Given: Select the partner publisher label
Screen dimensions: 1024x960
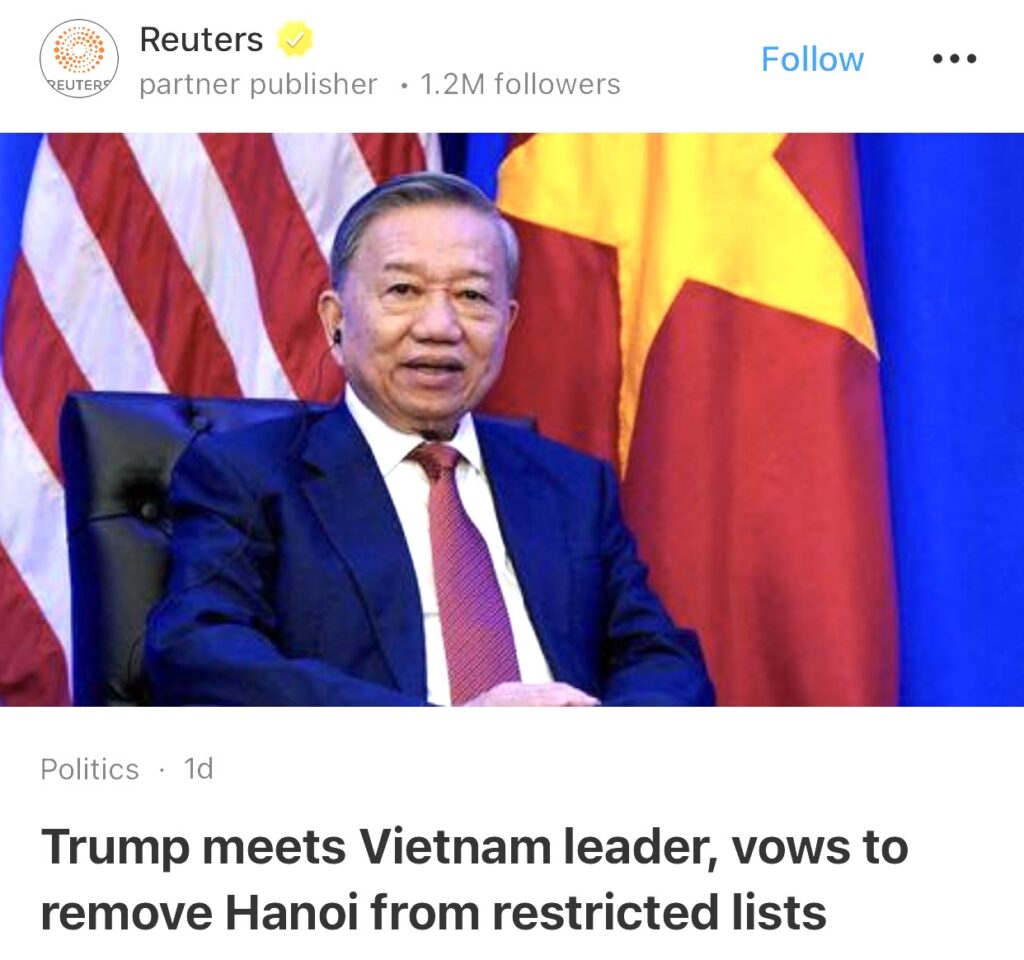Looking at the screenshot, I should tap(259, 84).
